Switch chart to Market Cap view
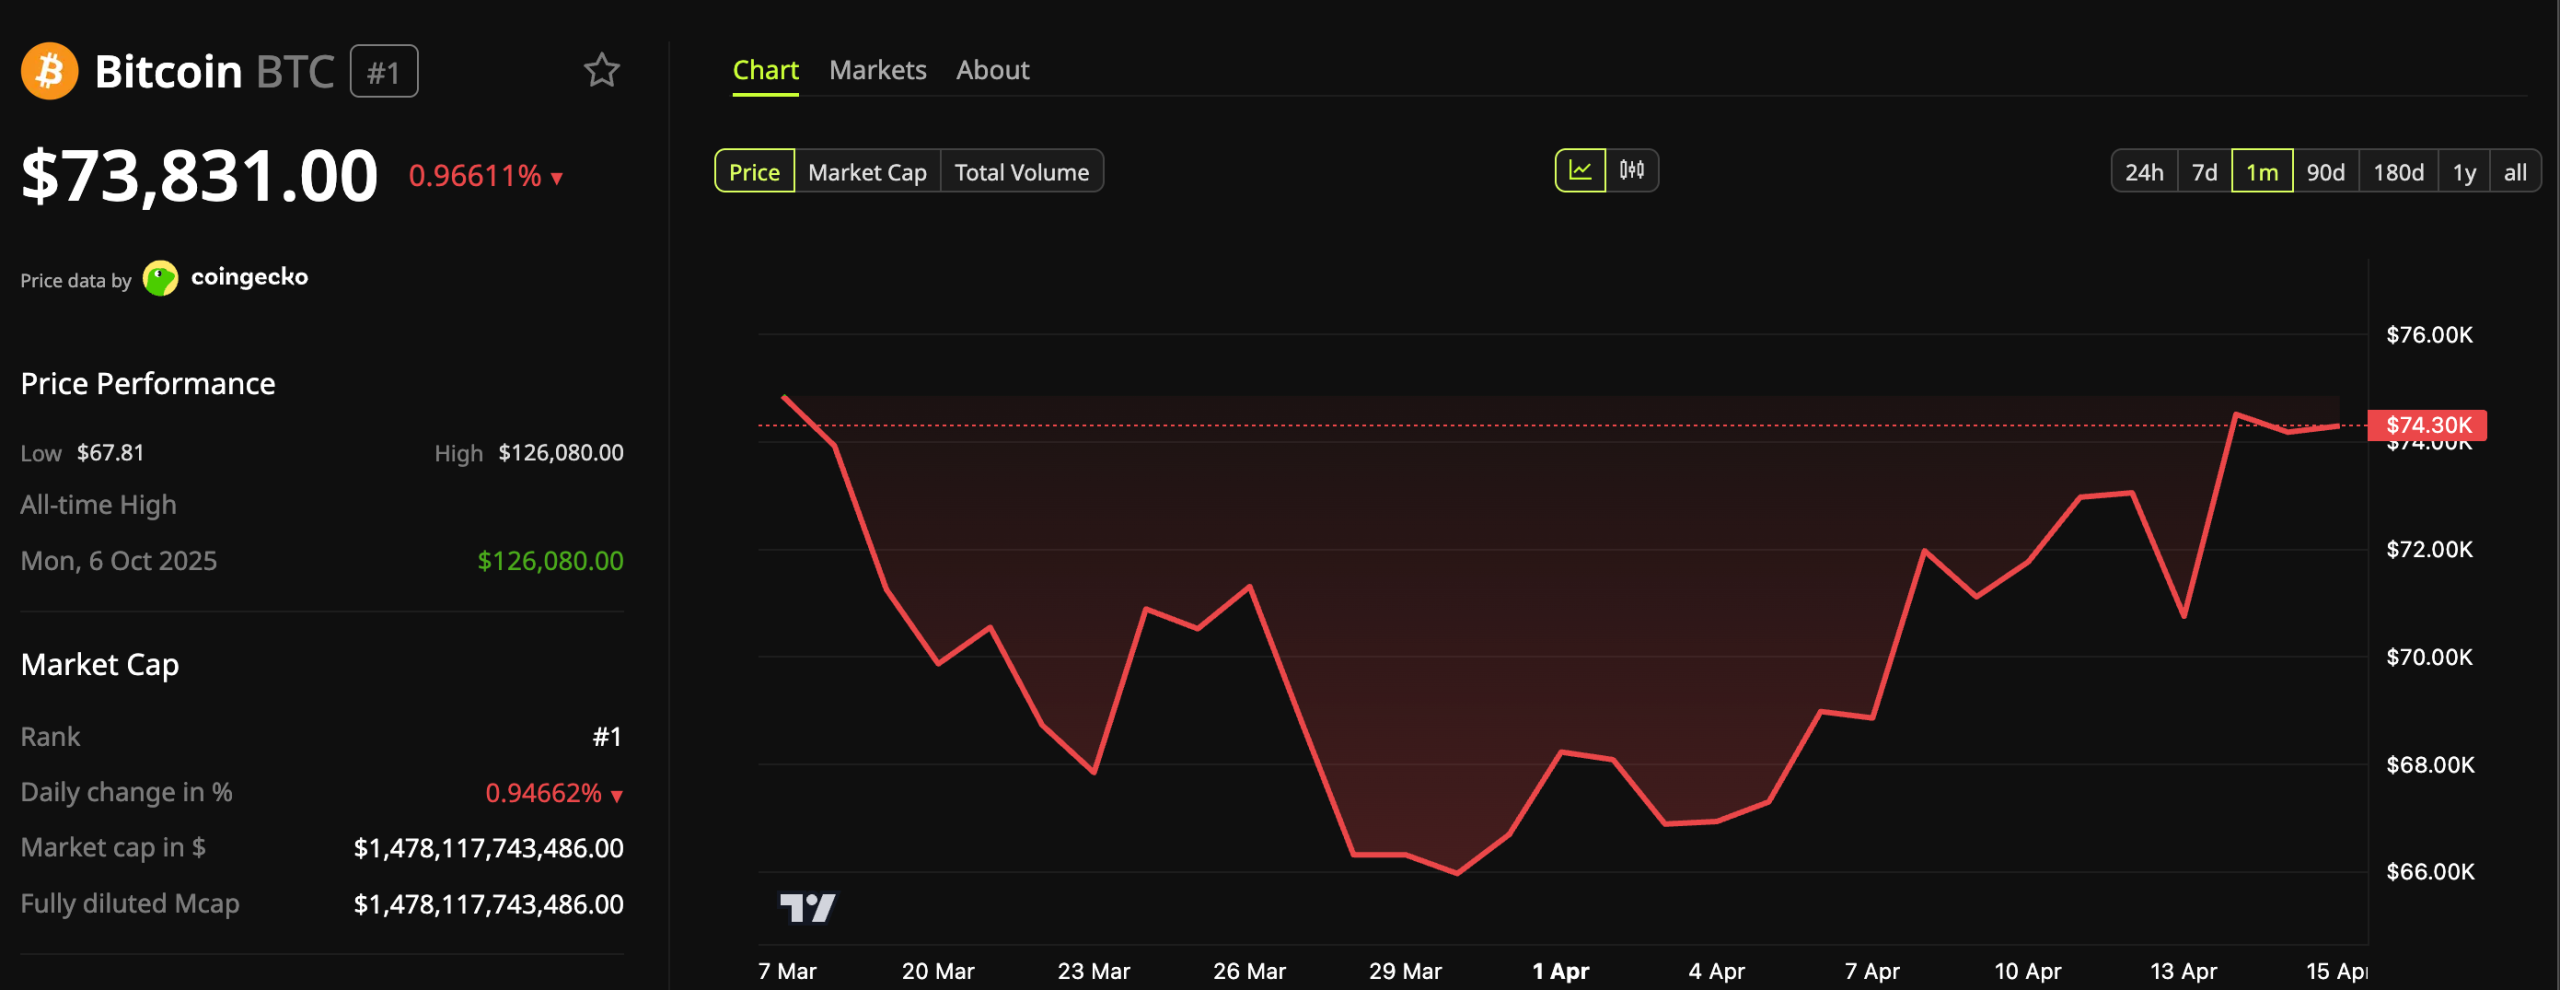2560x990 pixels. point(867,171)
